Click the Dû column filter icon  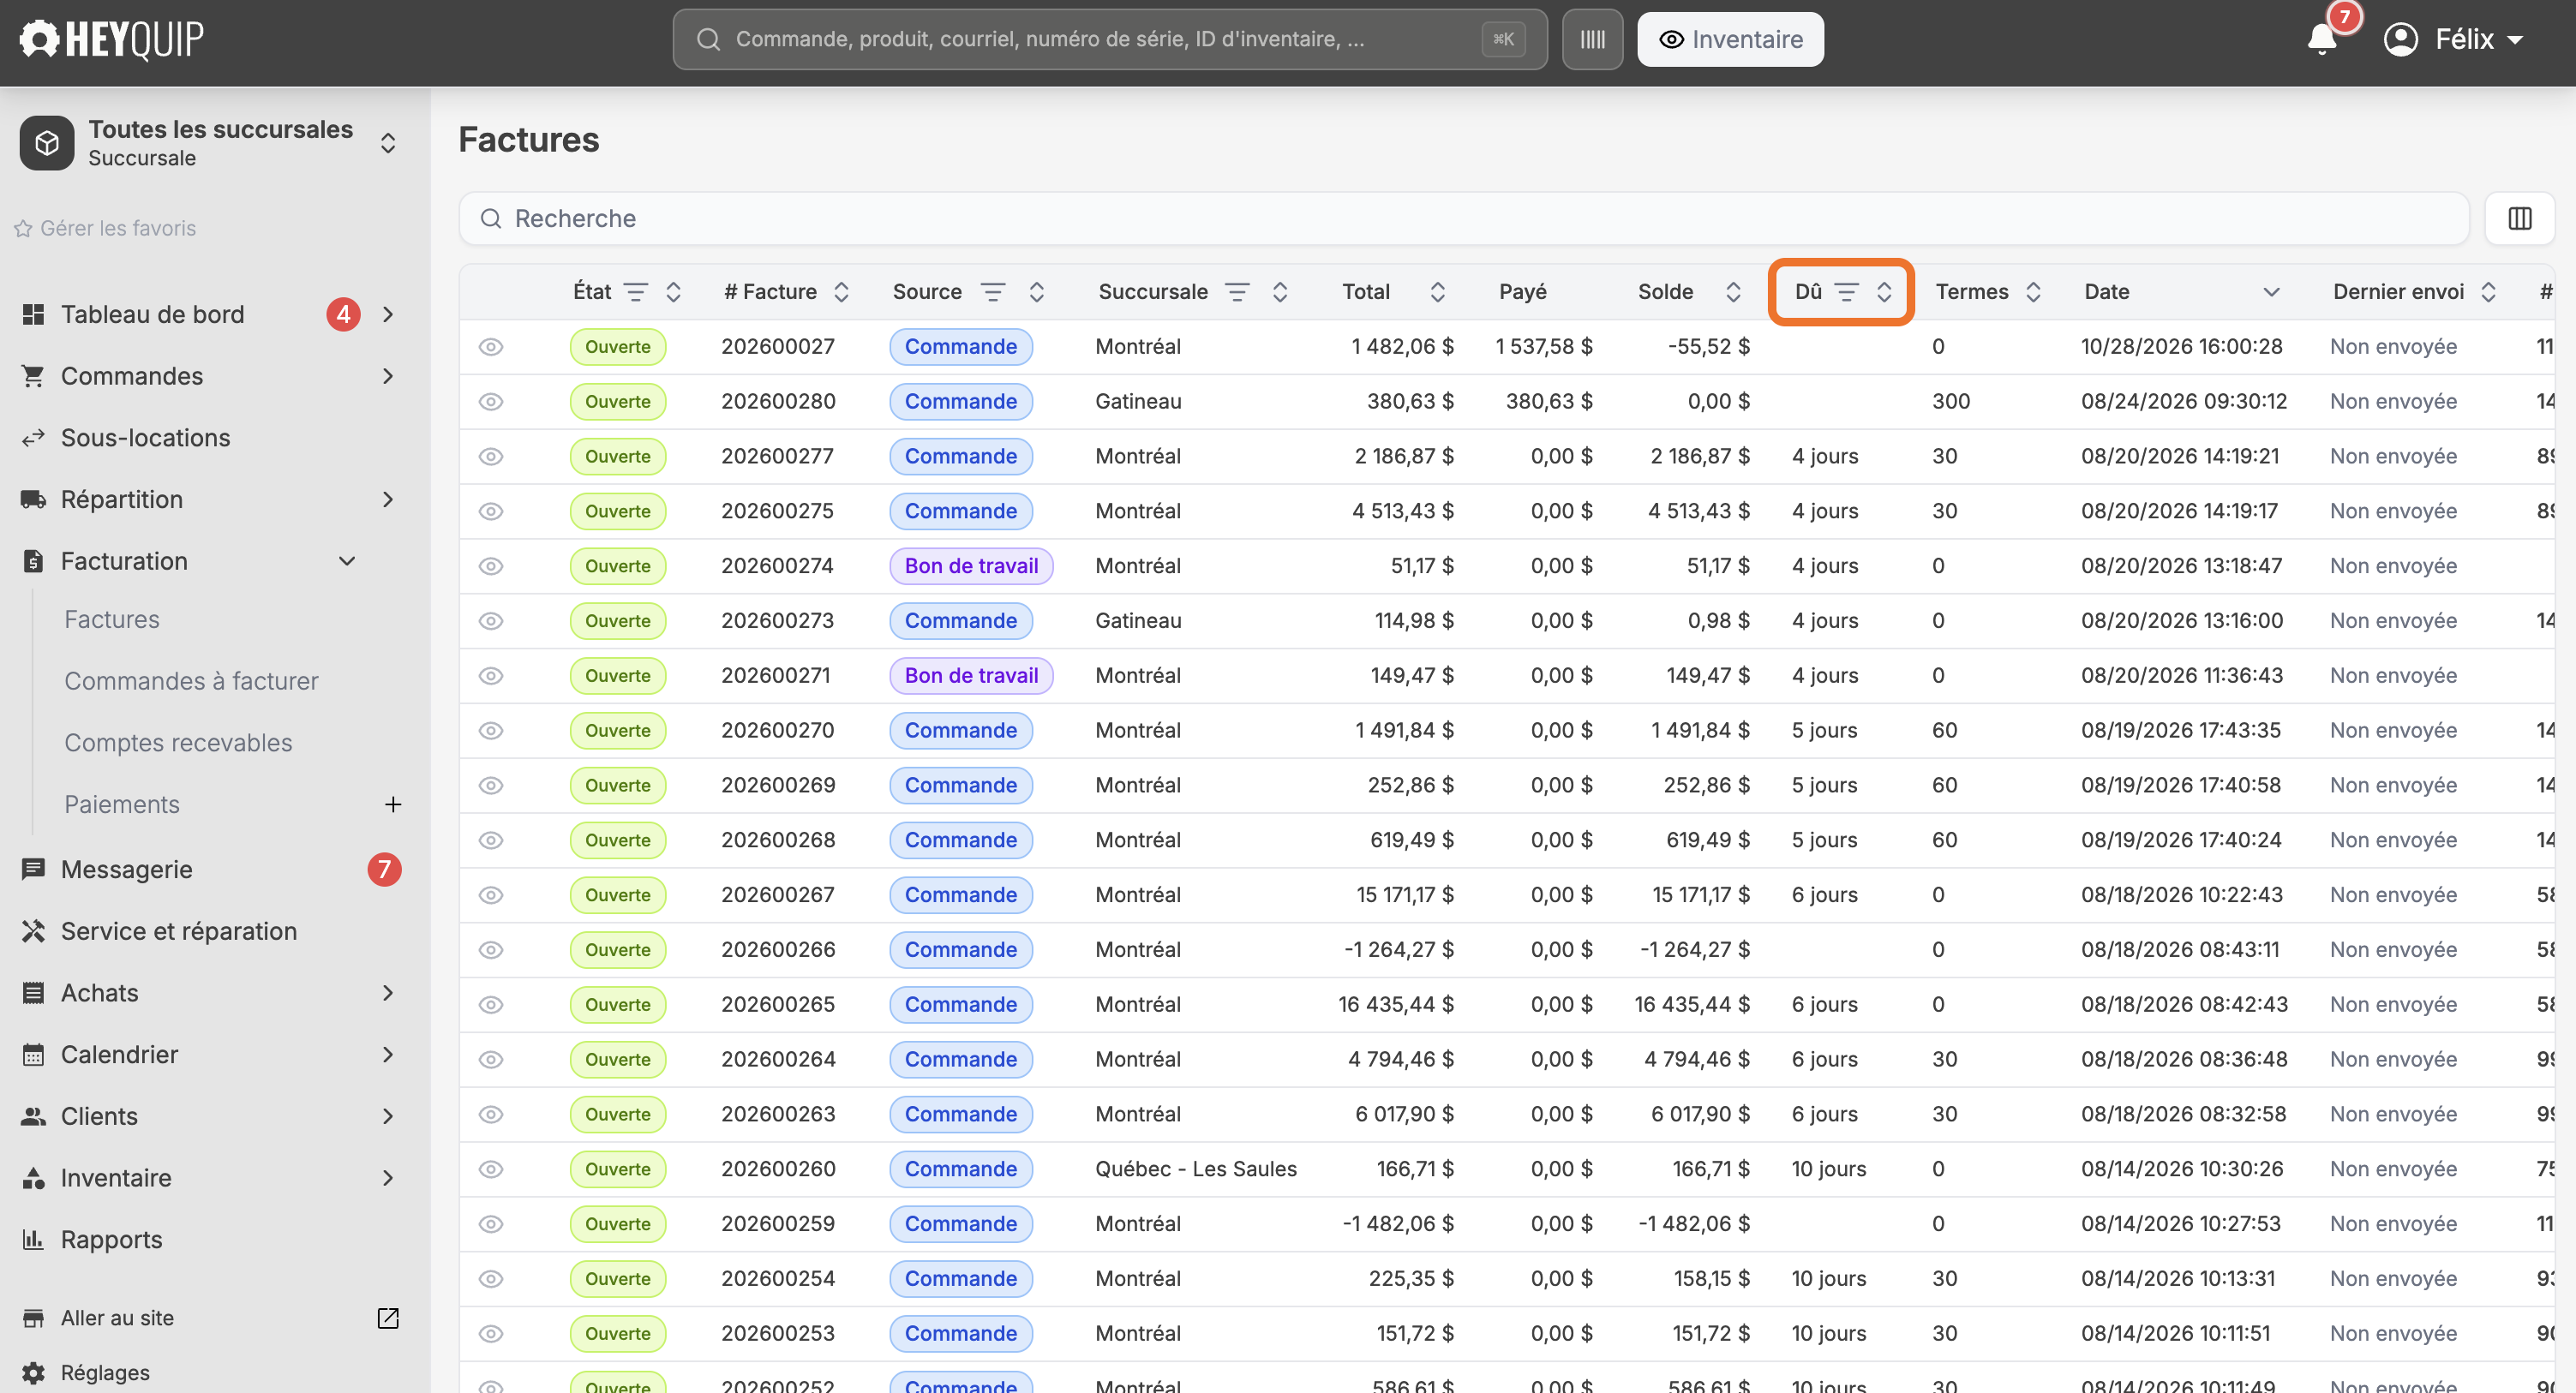1846,292
